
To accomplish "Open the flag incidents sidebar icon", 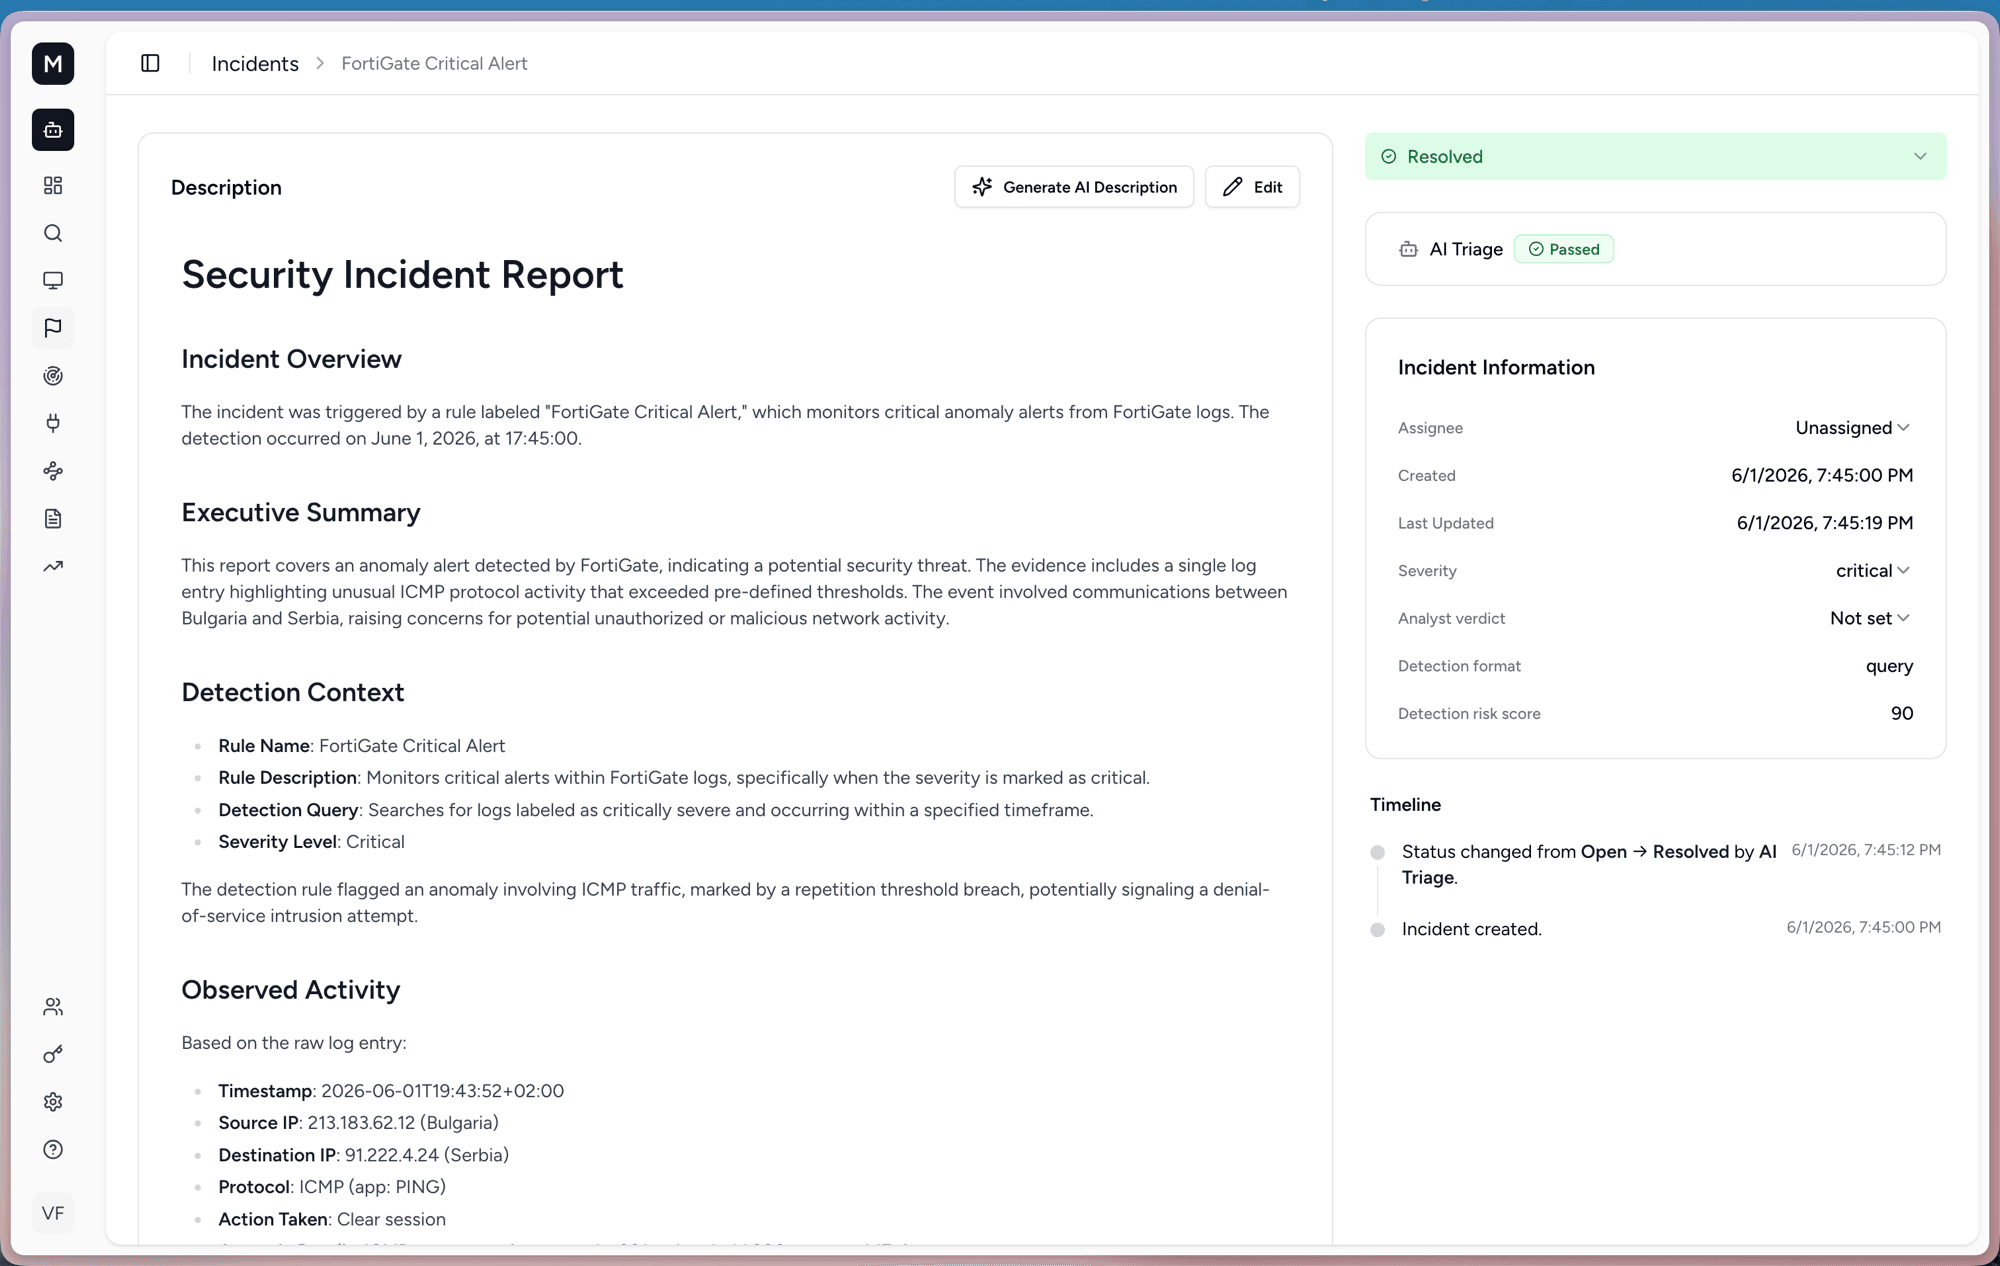I will point(53,328).
